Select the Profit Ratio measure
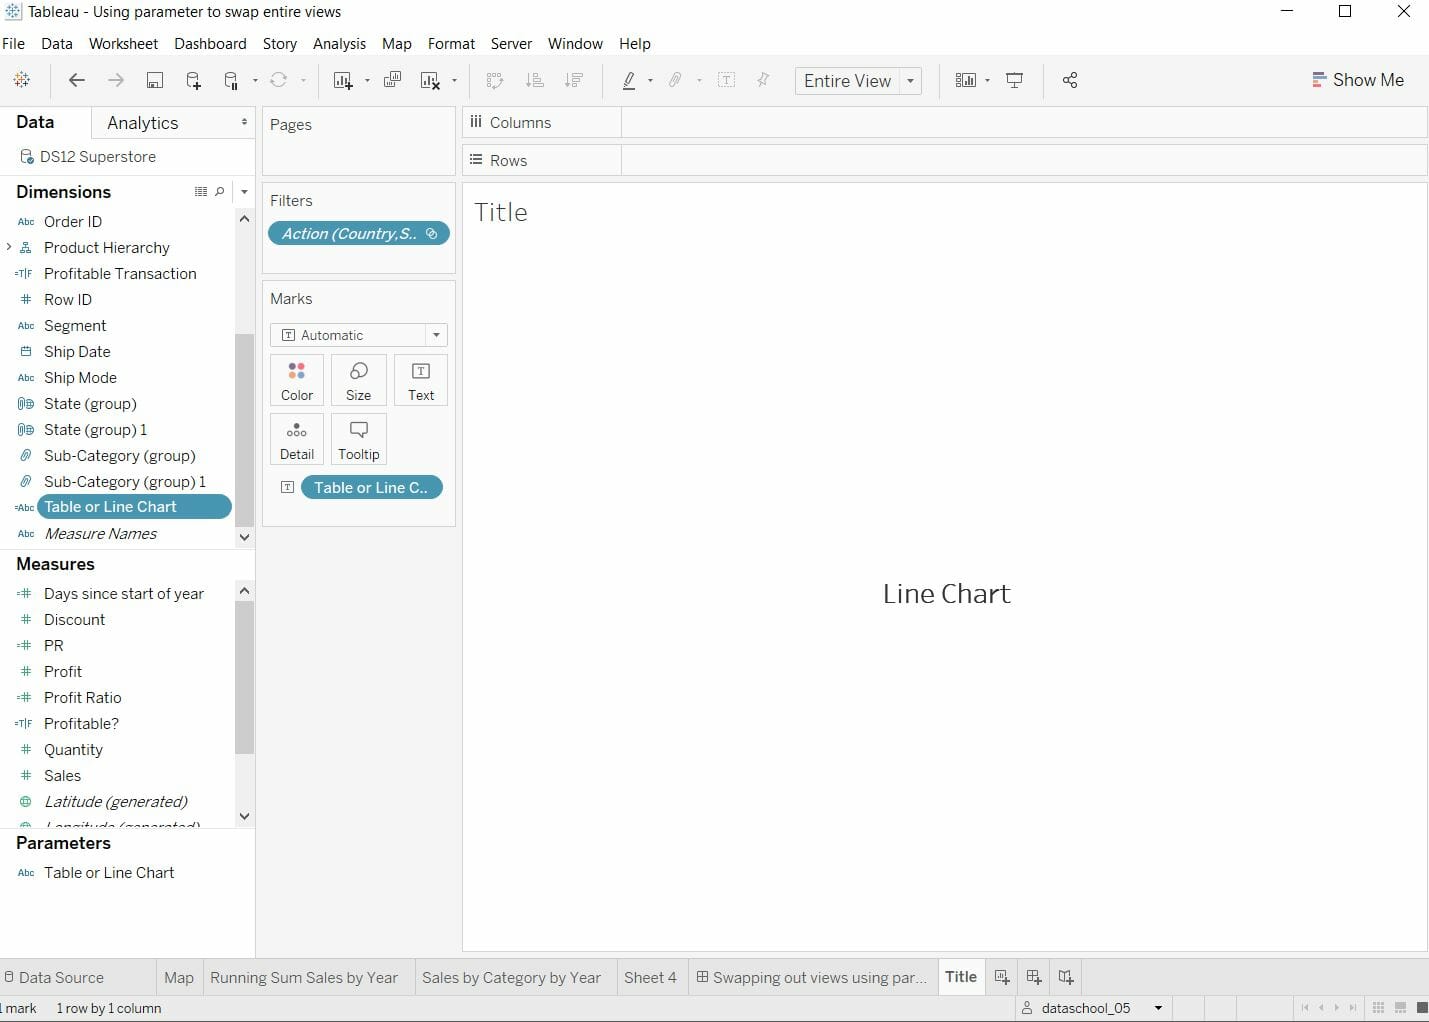The width and height of the screenshot is (1429, 1022). pyautogui.click(x=83, y=697)
